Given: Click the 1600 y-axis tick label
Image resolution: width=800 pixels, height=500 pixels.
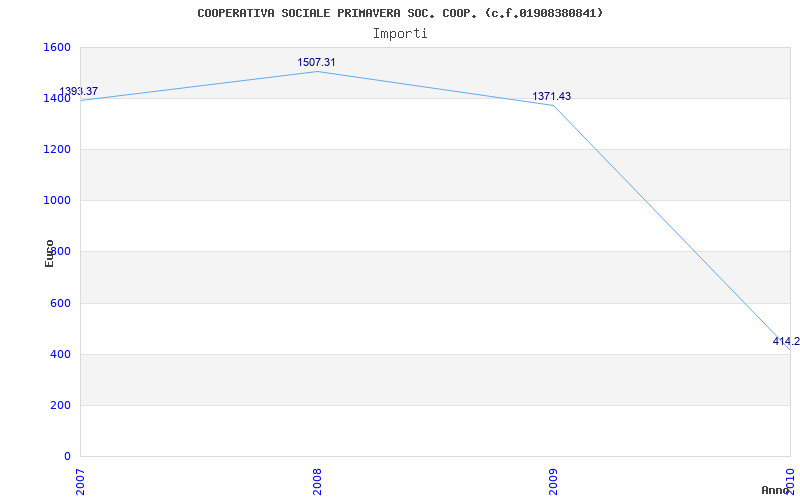Looking at the screenshot, I should tap(57, 47).
